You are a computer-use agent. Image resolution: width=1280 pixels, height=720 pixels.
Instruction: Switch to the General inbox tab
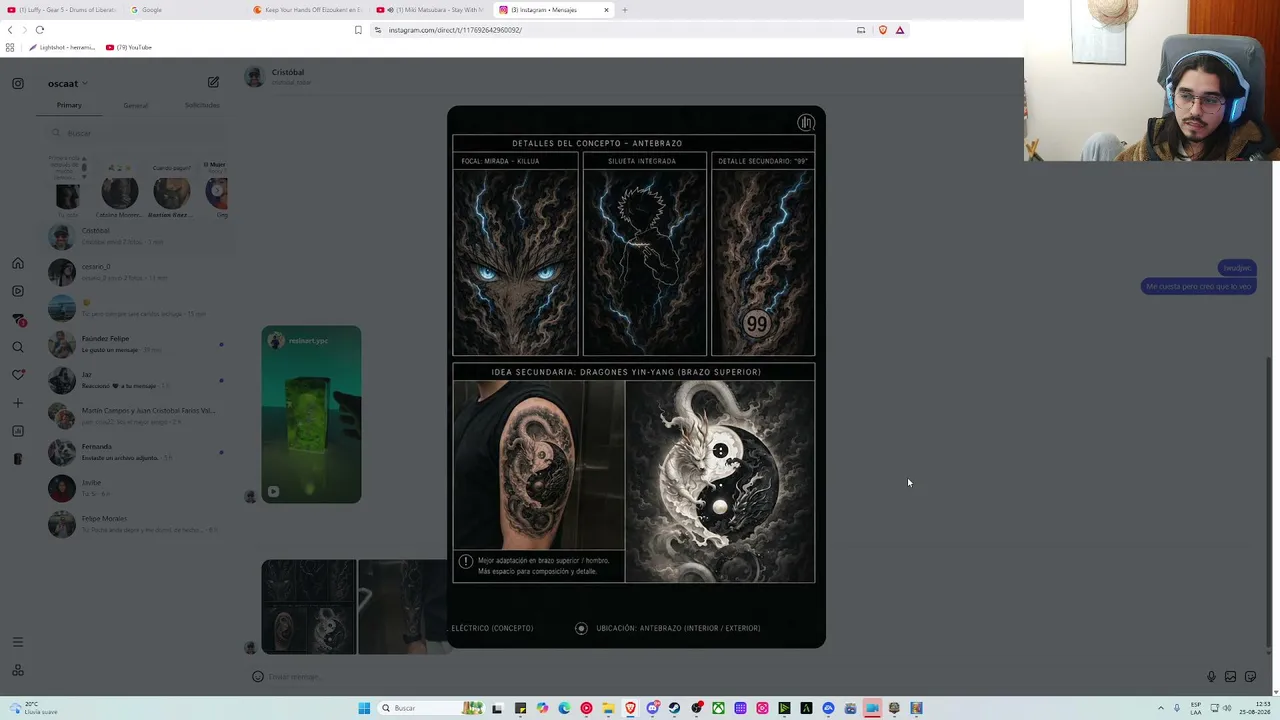click(x=135, y=105)
